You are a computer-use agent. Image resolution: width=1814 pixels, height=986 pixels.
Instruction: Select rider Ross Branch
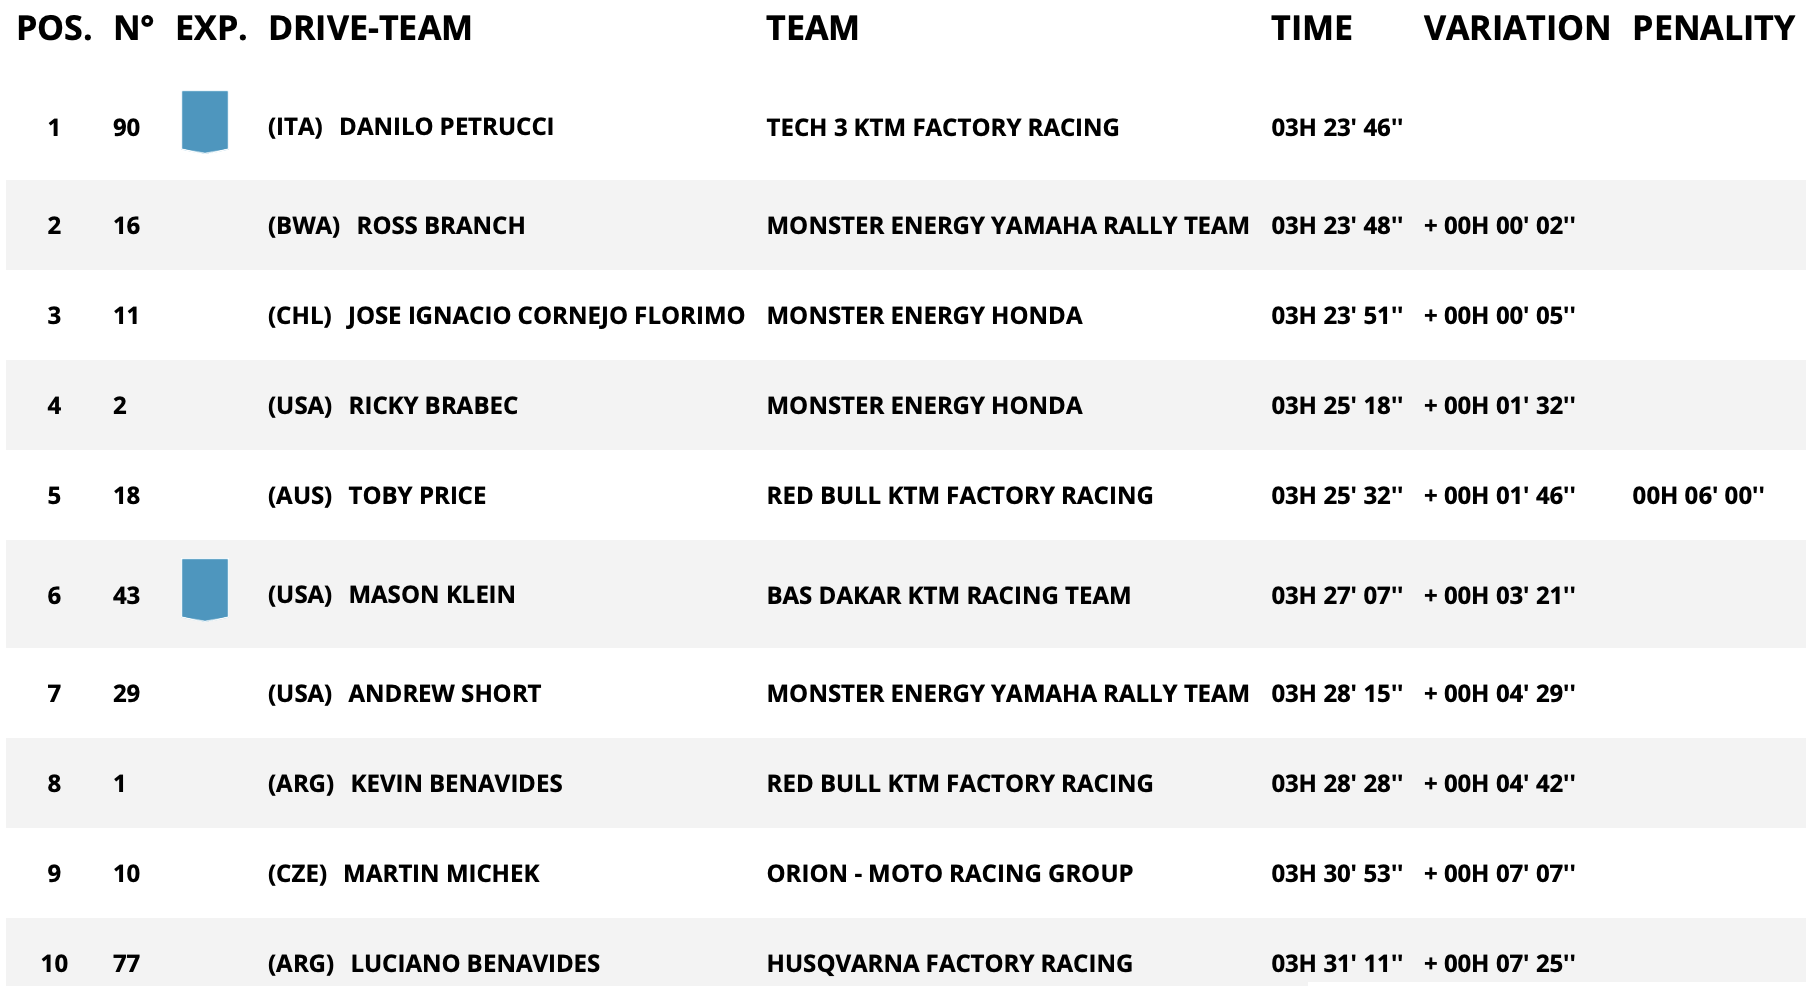pos(440,226)
